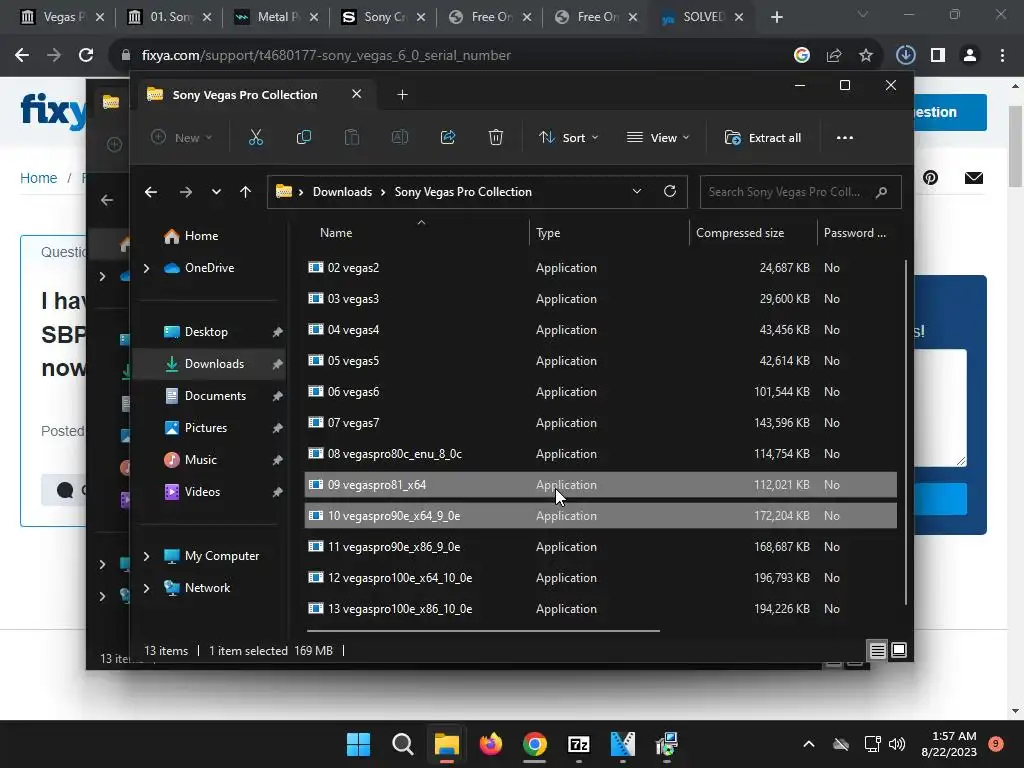
Task: Click Explorer's Back arrow
Action: (x=151, y=192)
